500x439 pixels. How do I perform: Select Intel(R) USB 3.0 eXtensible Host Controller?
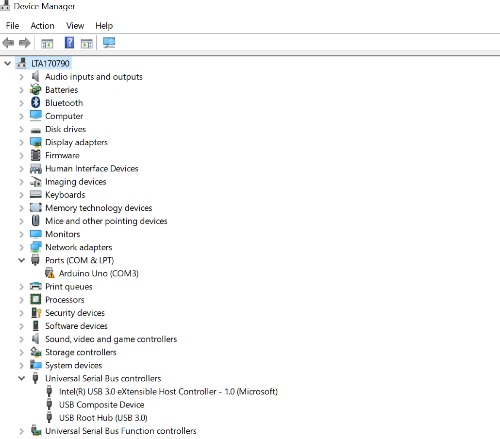168,391
